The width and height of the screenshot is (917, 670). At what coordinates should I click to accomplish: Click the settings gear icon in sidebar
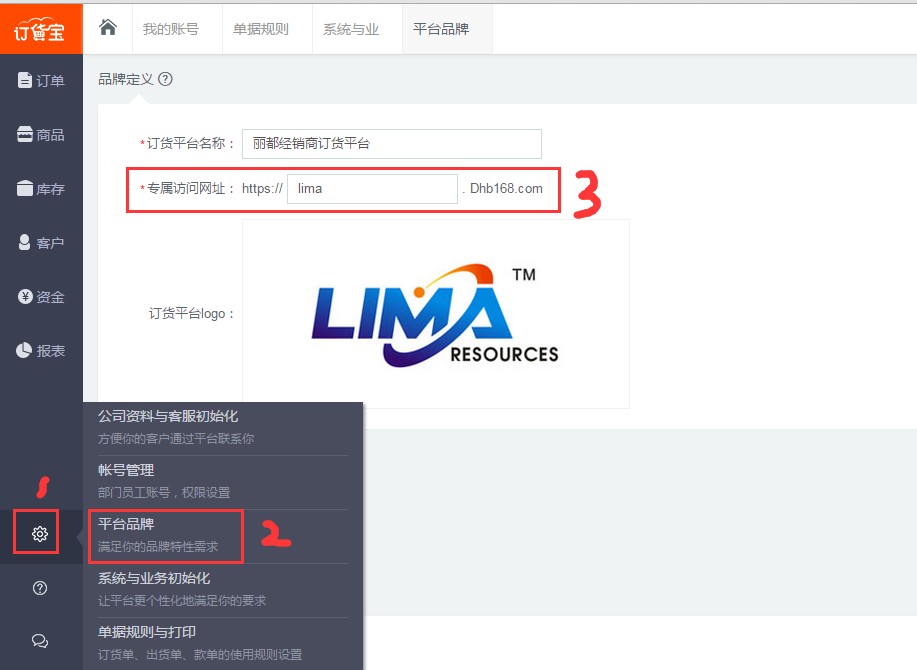click(40, 533)
